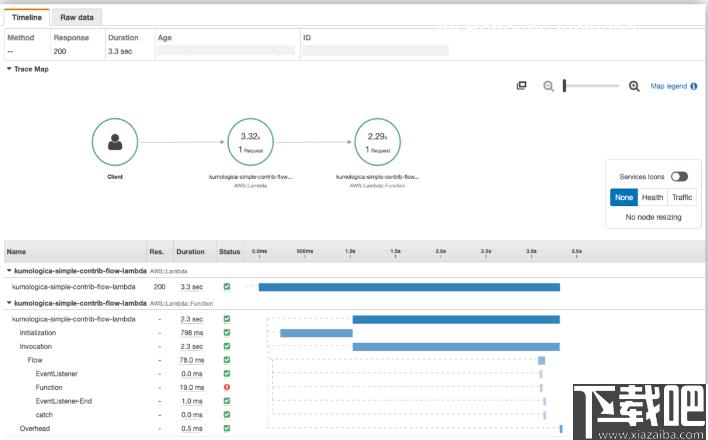Click the fit-to-screen map icon
The image size is (708, 440).
(522, 86)
